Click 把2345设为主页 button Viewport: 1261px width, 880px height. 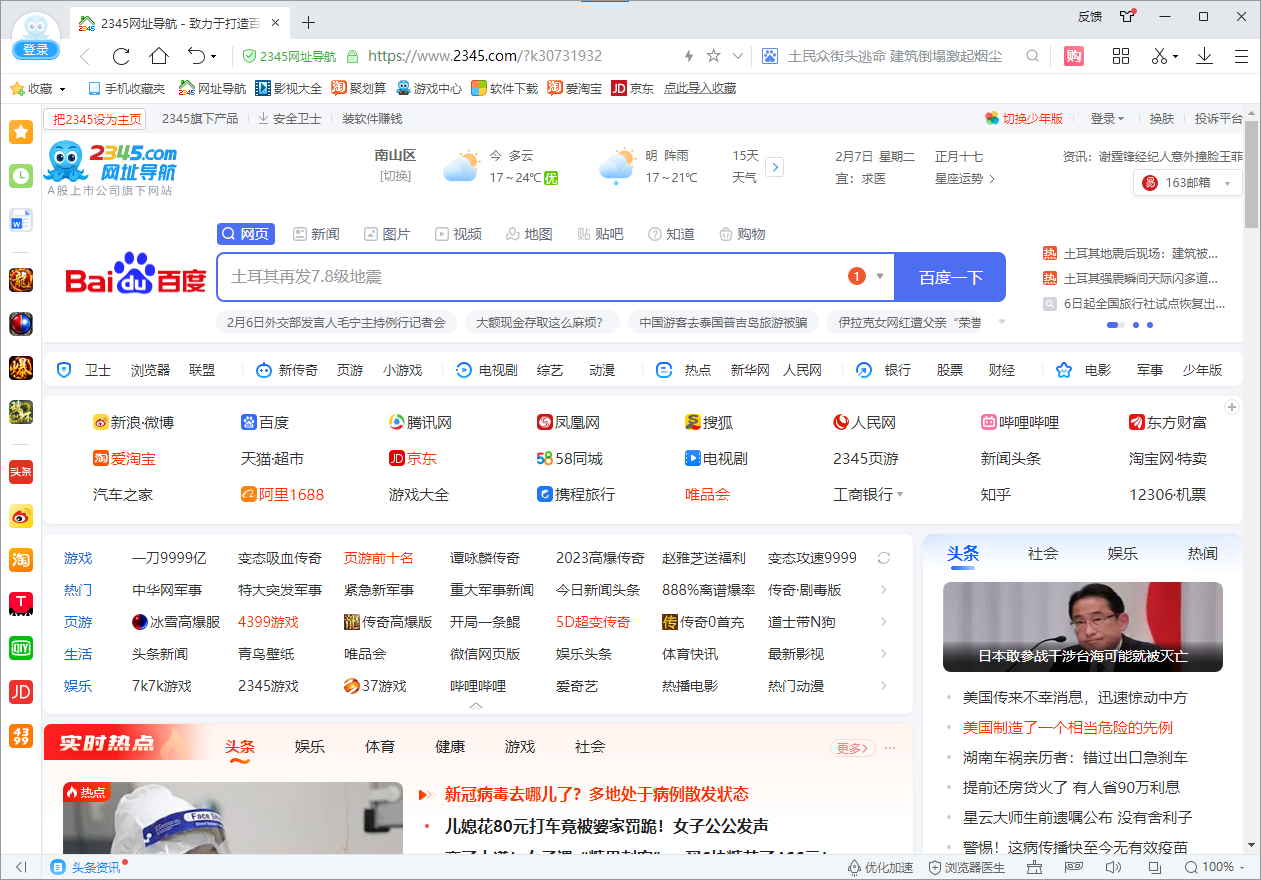(x=96, y=119)
